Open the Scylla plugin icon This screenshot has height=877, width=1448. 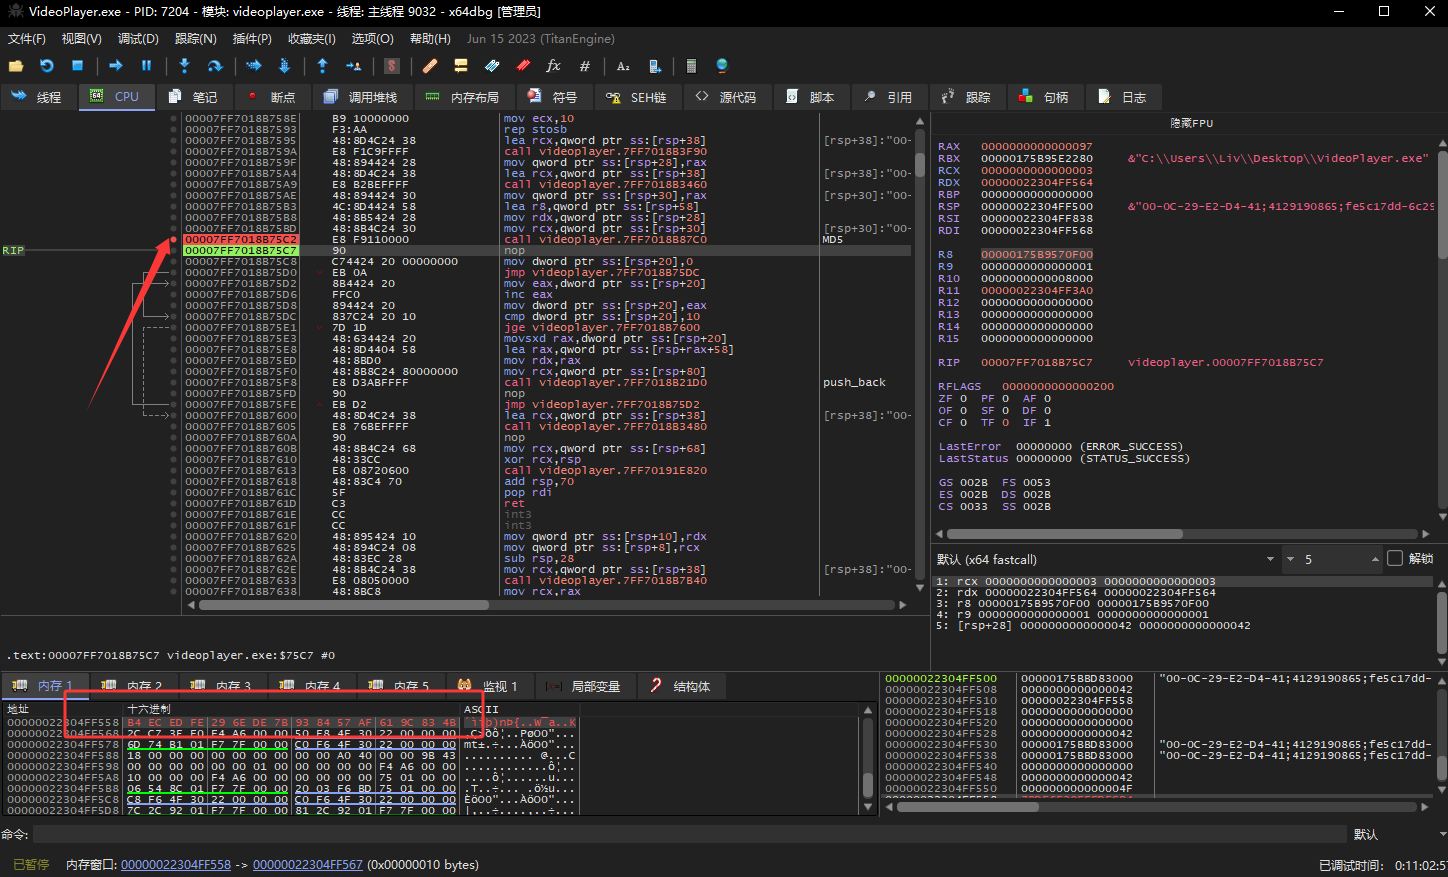392,66
